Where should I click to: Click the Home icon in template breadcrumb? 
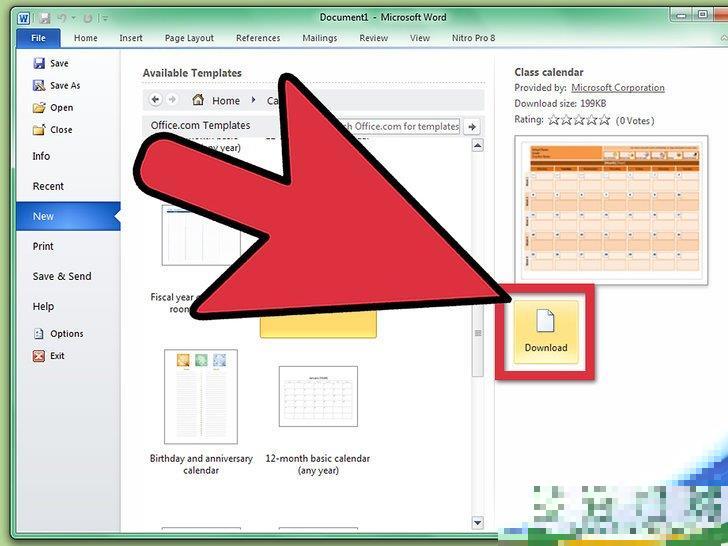point(198,100)
